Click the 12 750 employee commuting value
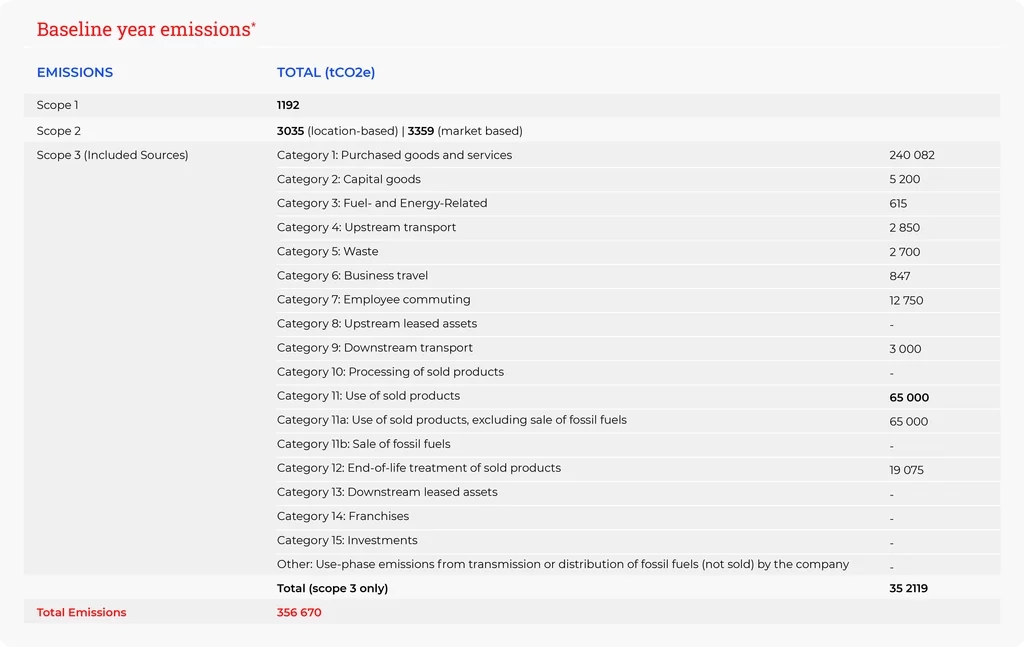 (906, 301)
